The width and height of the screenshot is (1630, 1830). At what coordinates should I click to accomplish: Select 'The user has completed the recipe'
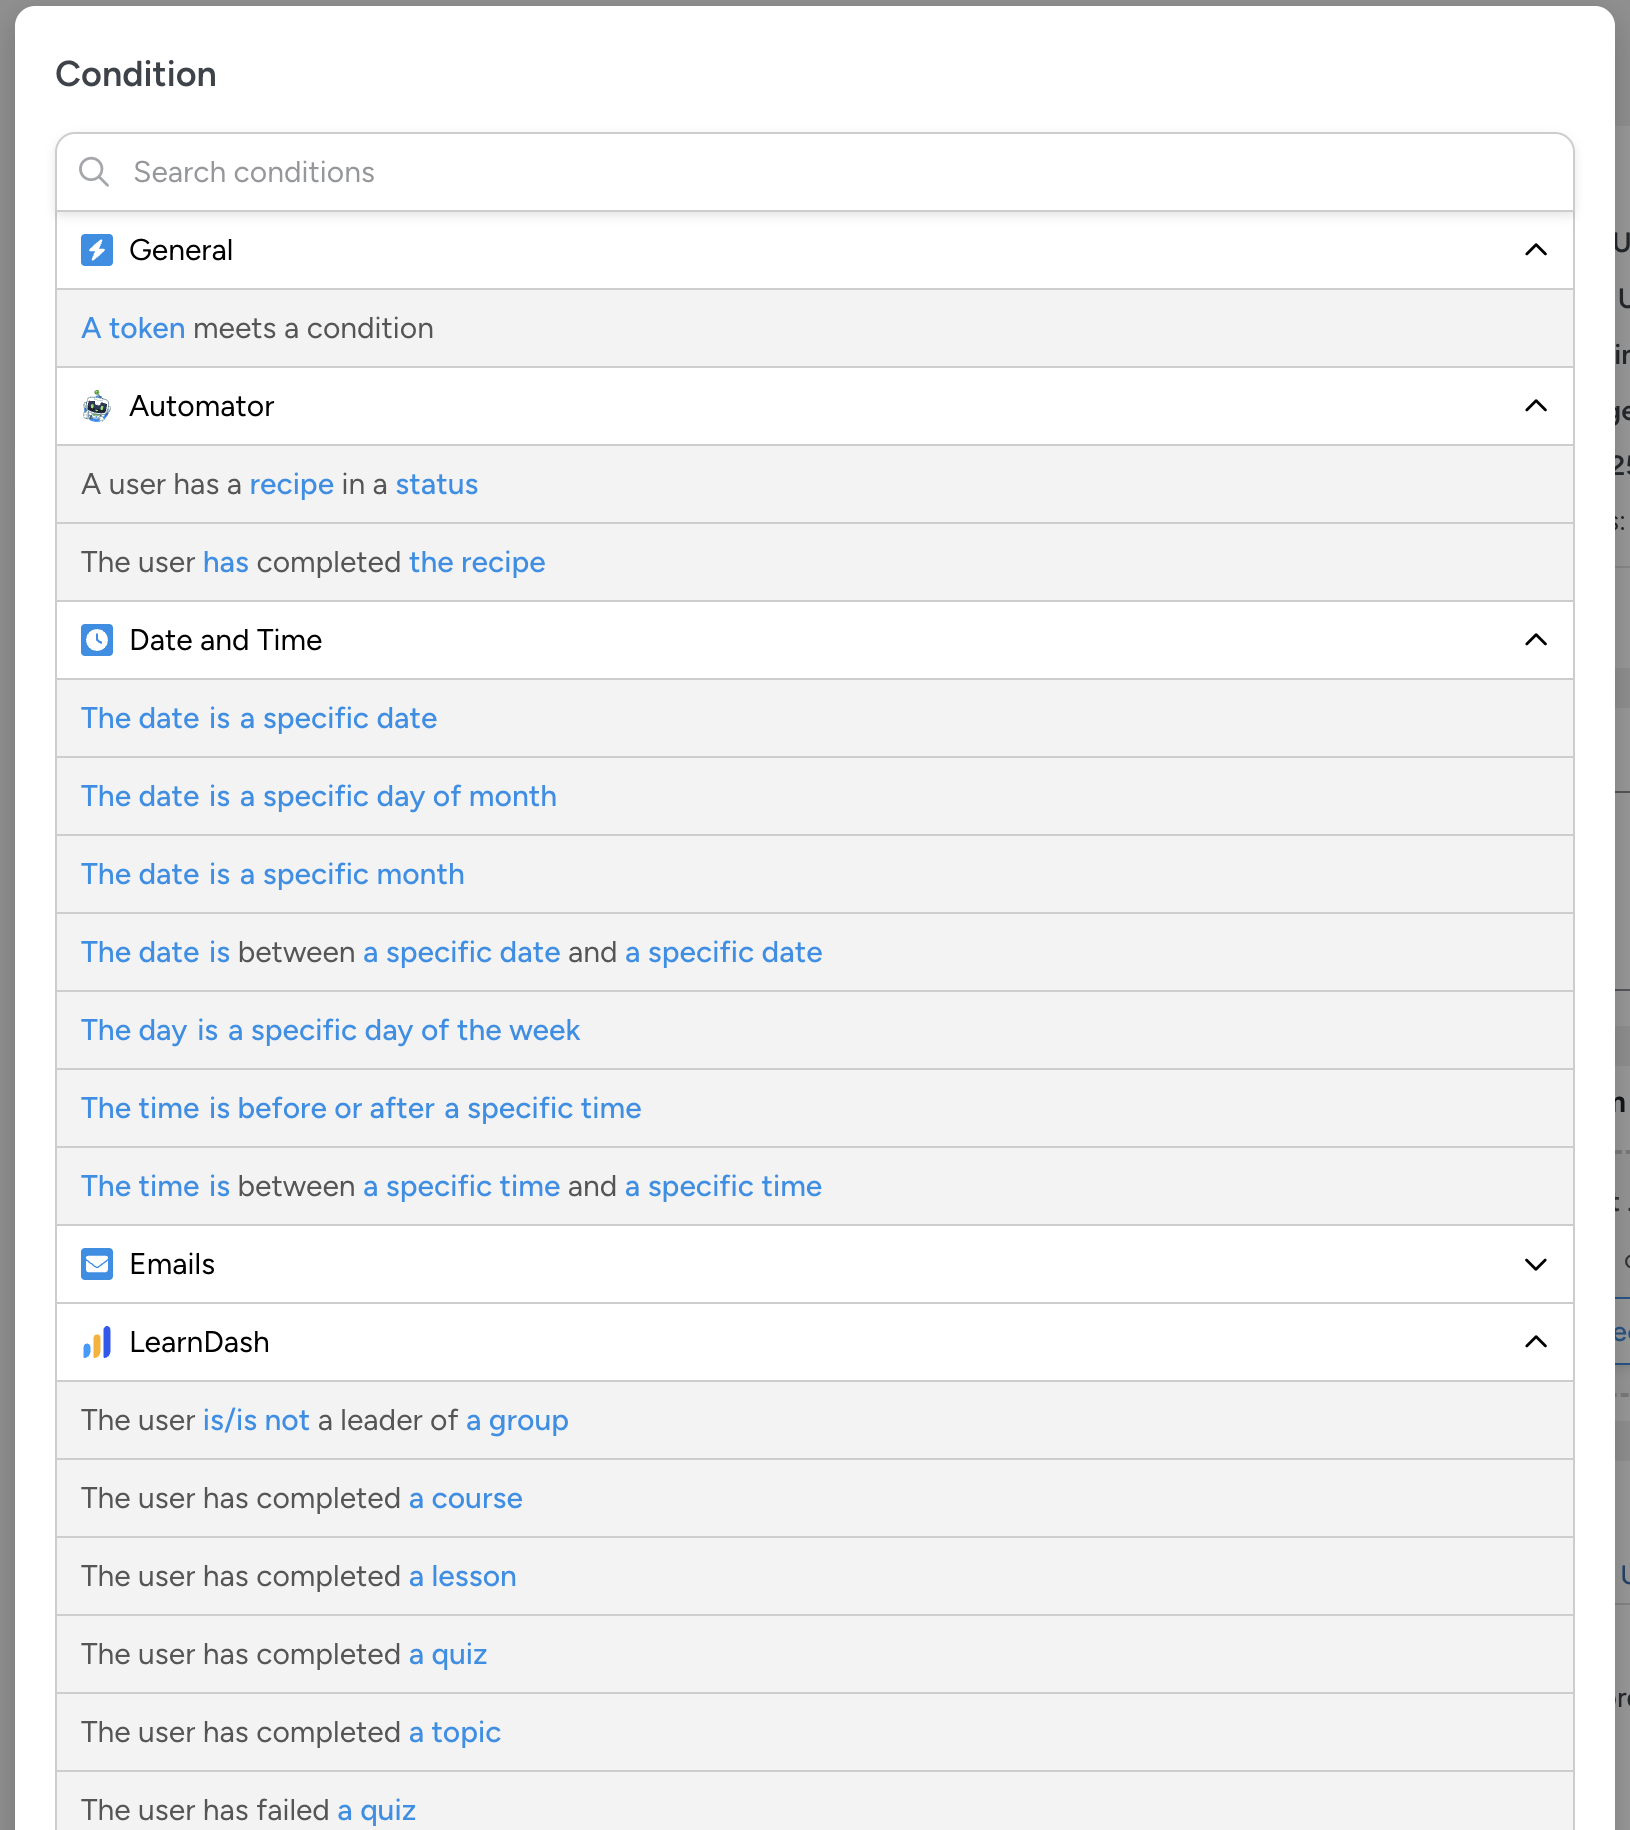(313, 562)
